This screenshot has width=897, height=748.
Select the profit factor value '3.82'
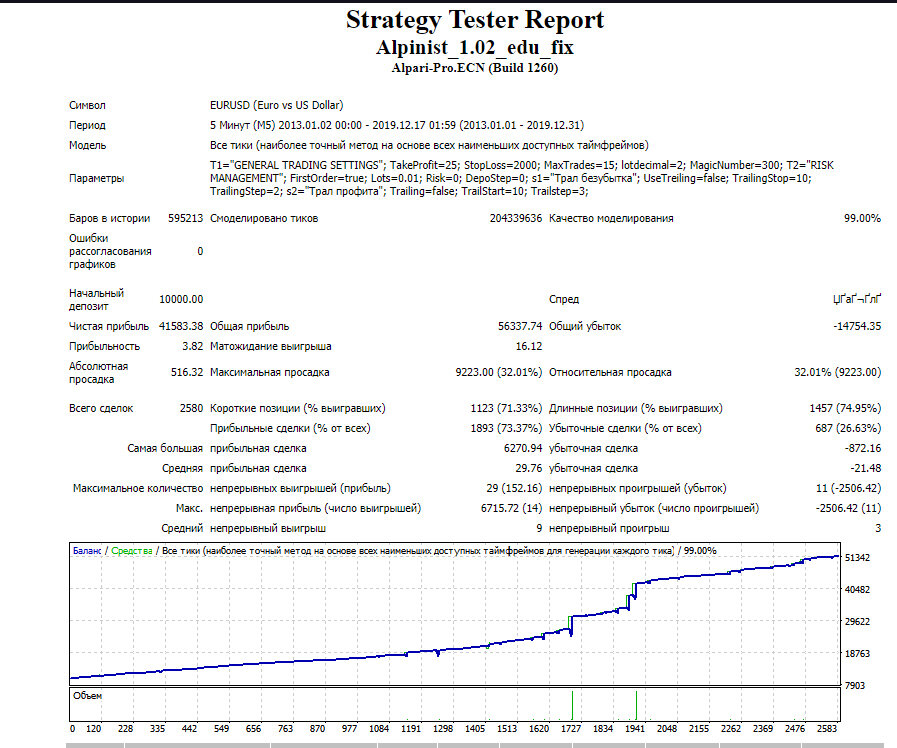192,347
